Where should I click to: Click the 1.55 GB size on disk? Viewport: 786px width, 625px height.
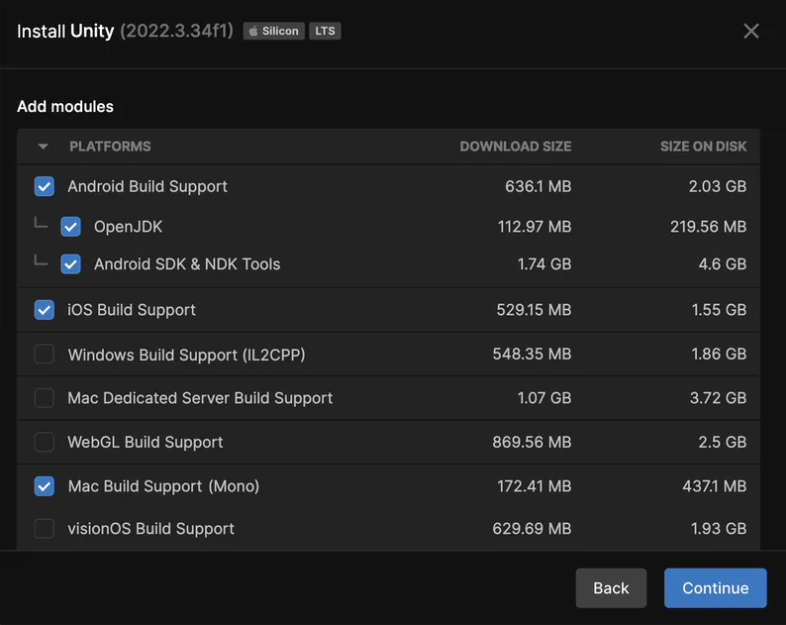(x=719, y=310)
